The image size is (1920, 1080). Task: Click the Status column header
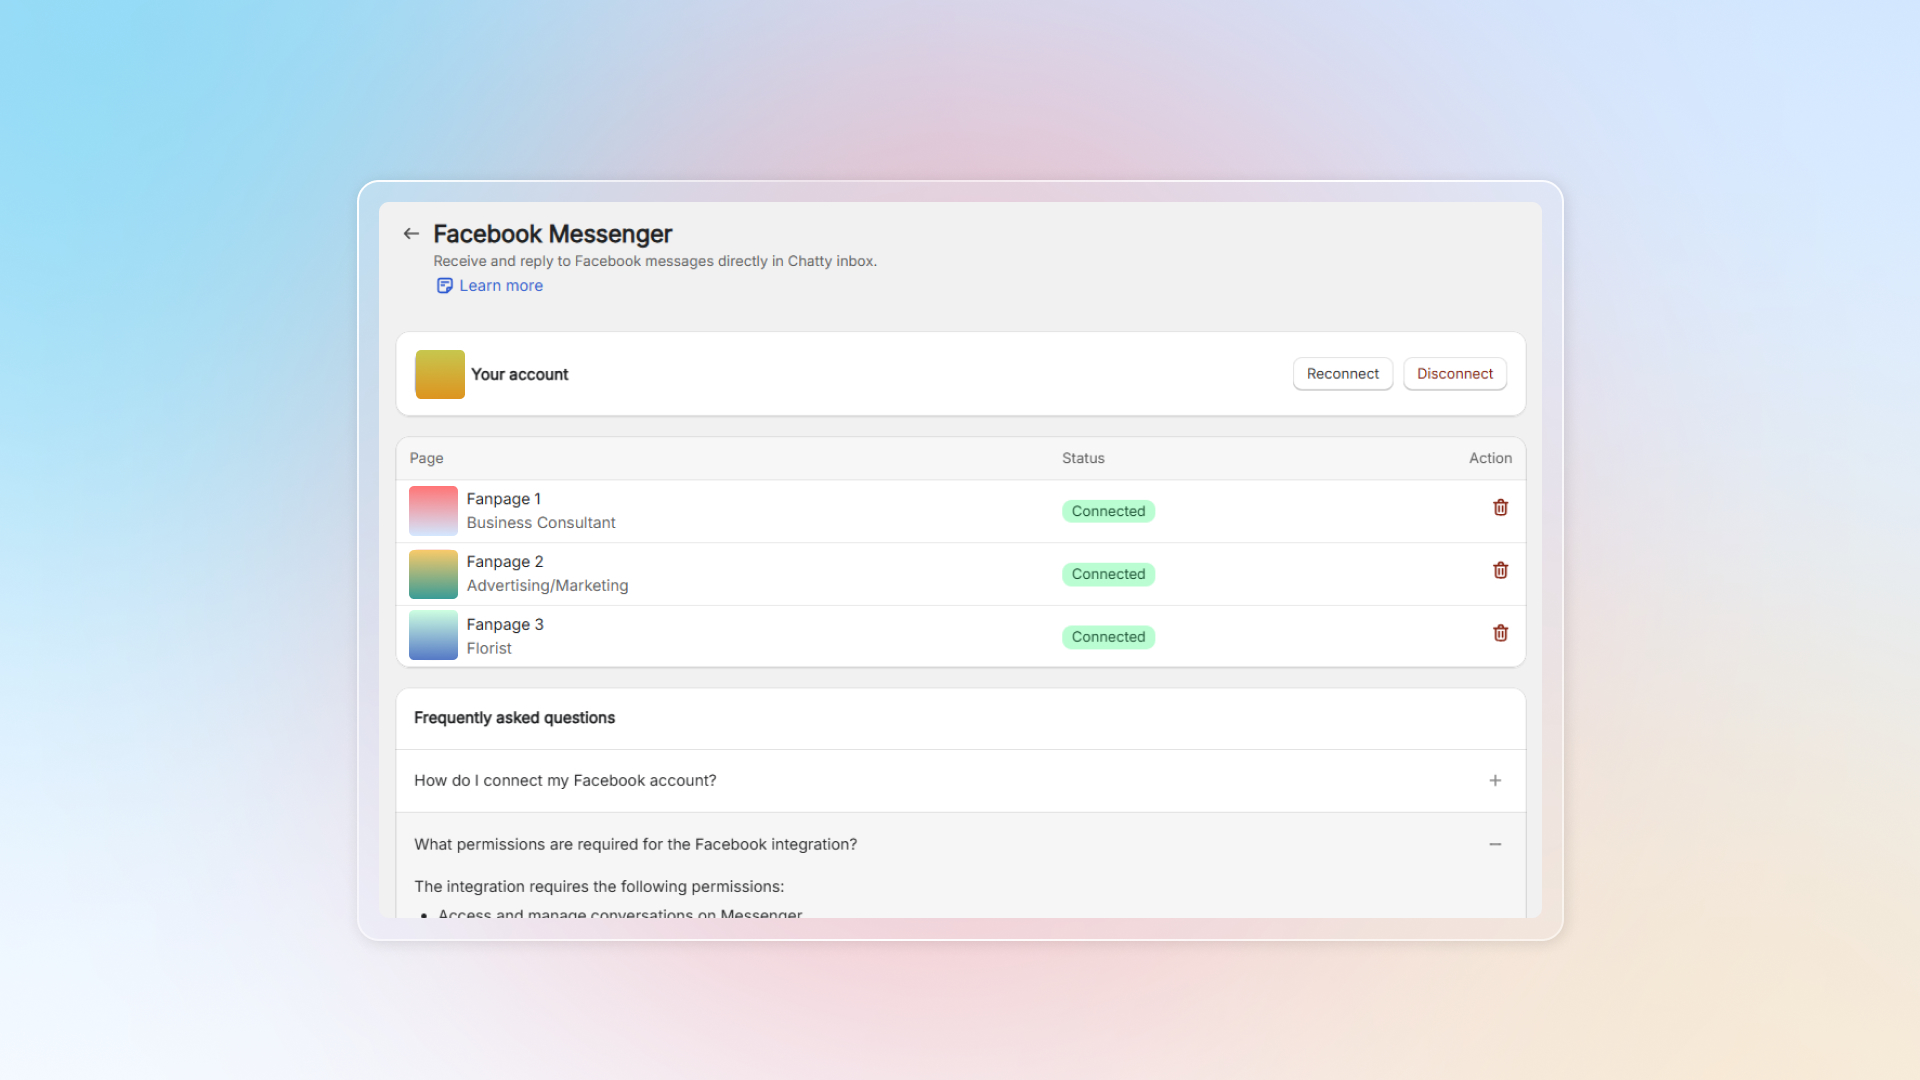pos(1083,458)
